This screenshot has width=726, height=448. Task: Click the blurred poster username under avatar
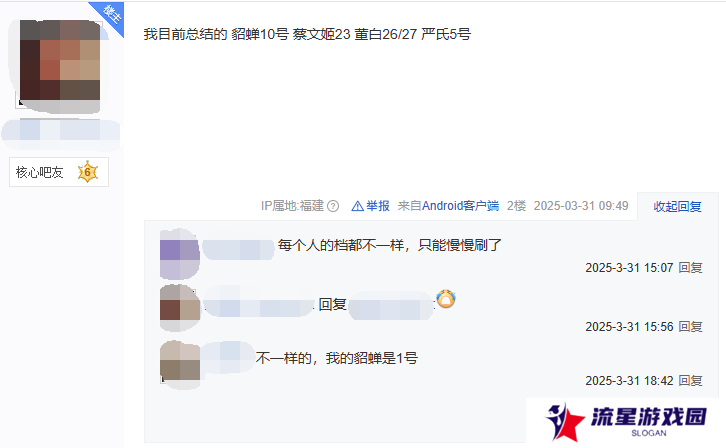pos(61,134)
